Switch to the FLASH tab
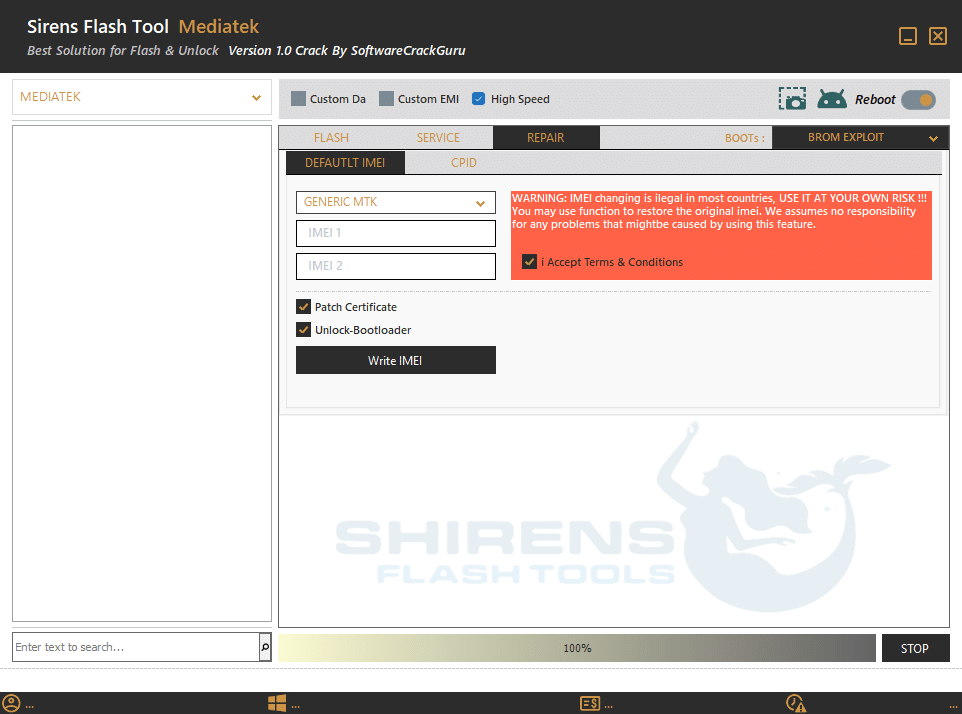 [331, 138]
